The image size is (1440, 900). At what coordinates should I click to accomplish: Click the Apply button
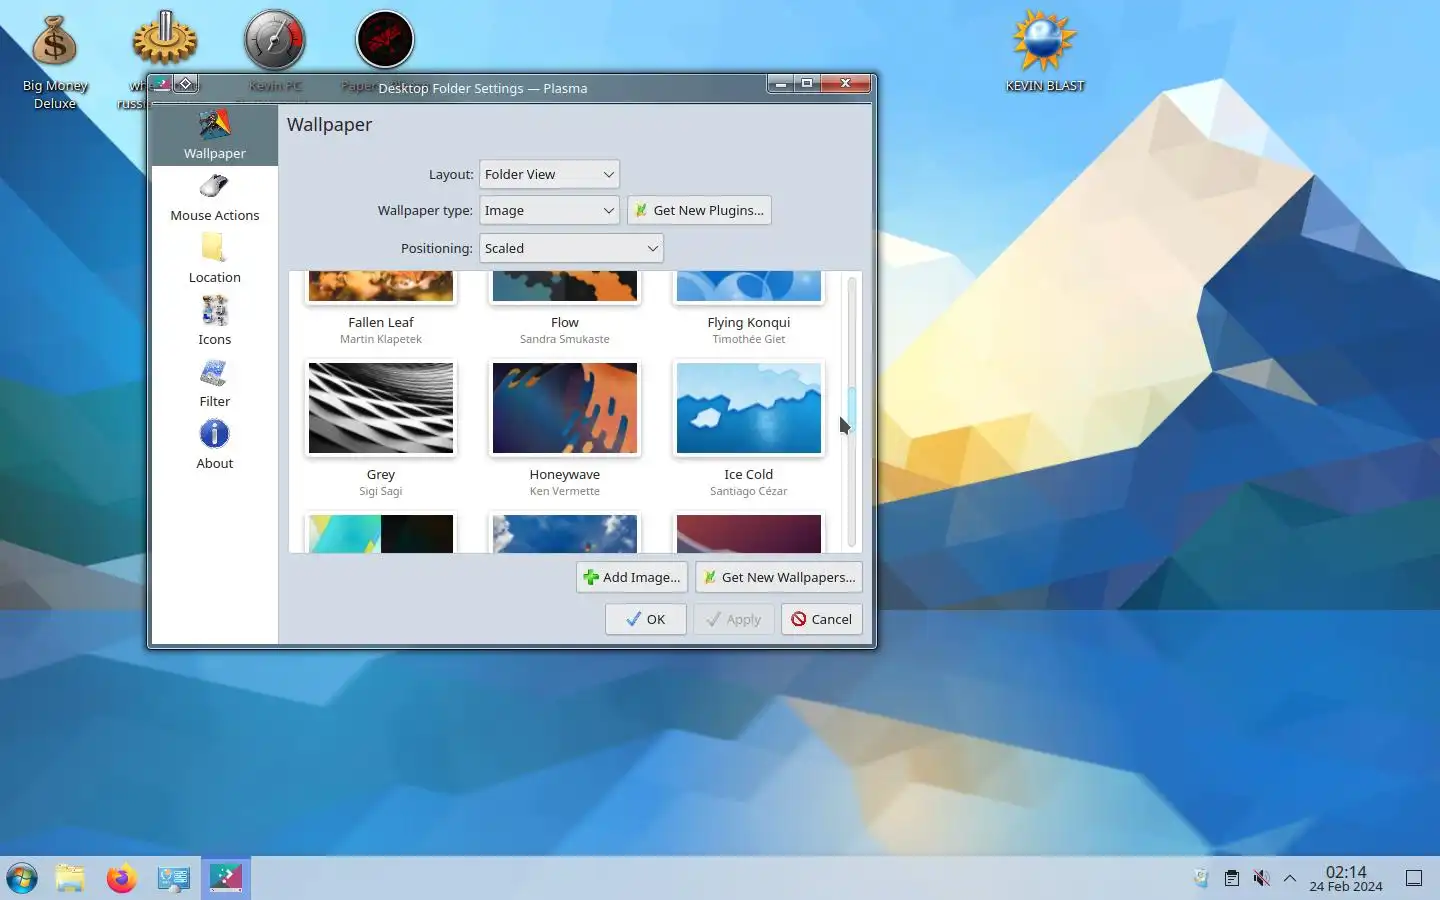click(734, 619)
